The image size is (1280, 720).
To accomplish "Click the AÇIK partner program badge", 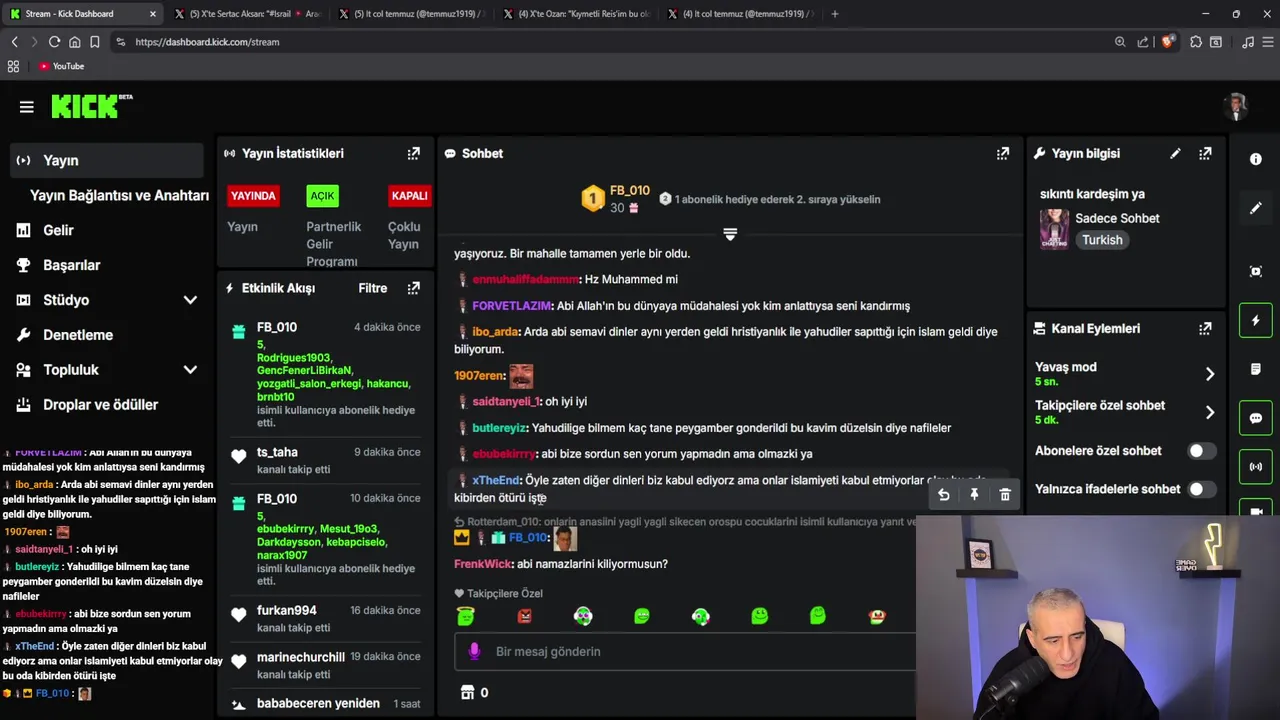I will [x=322, y=195].
